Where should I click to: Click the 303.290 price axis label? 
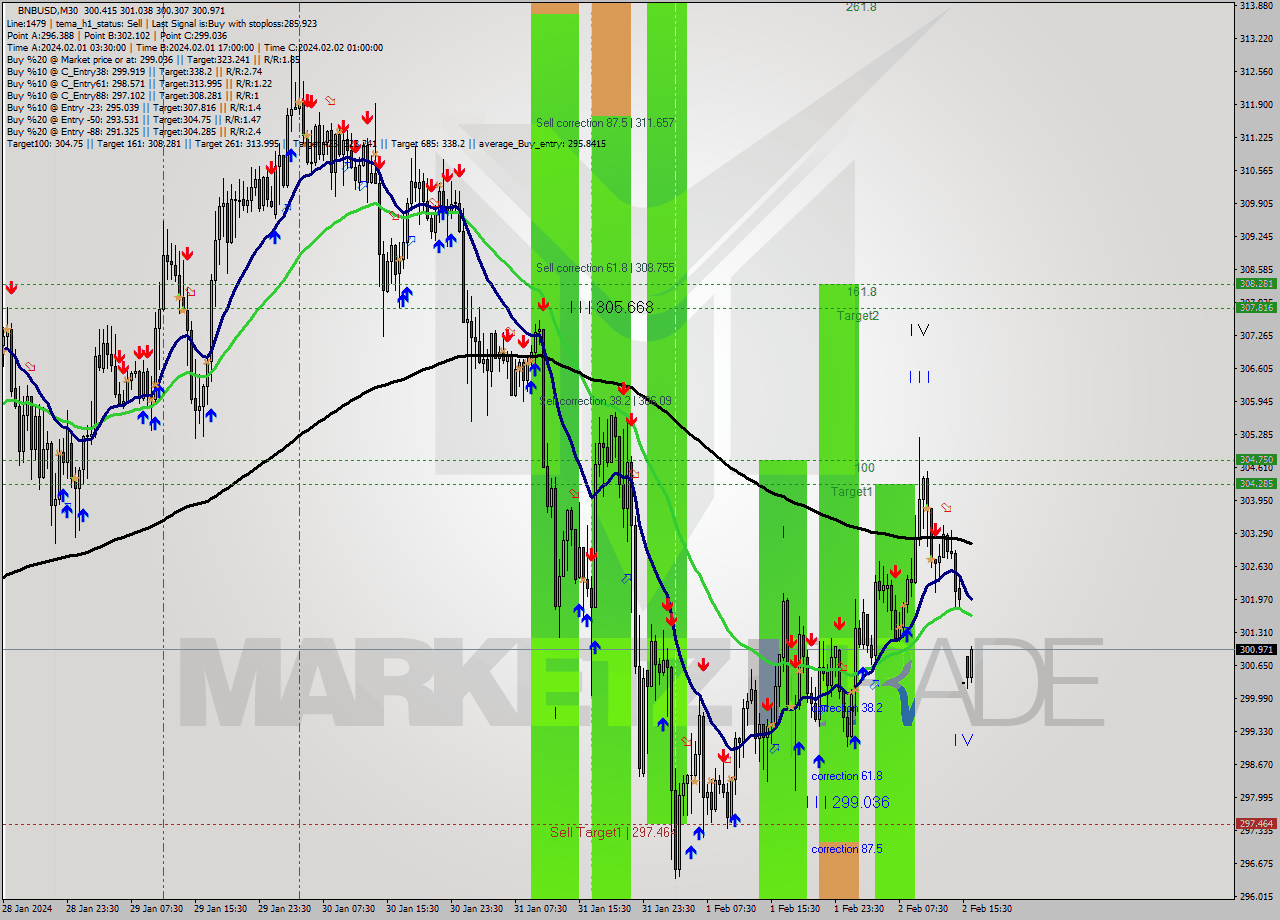coord(1256,533)
